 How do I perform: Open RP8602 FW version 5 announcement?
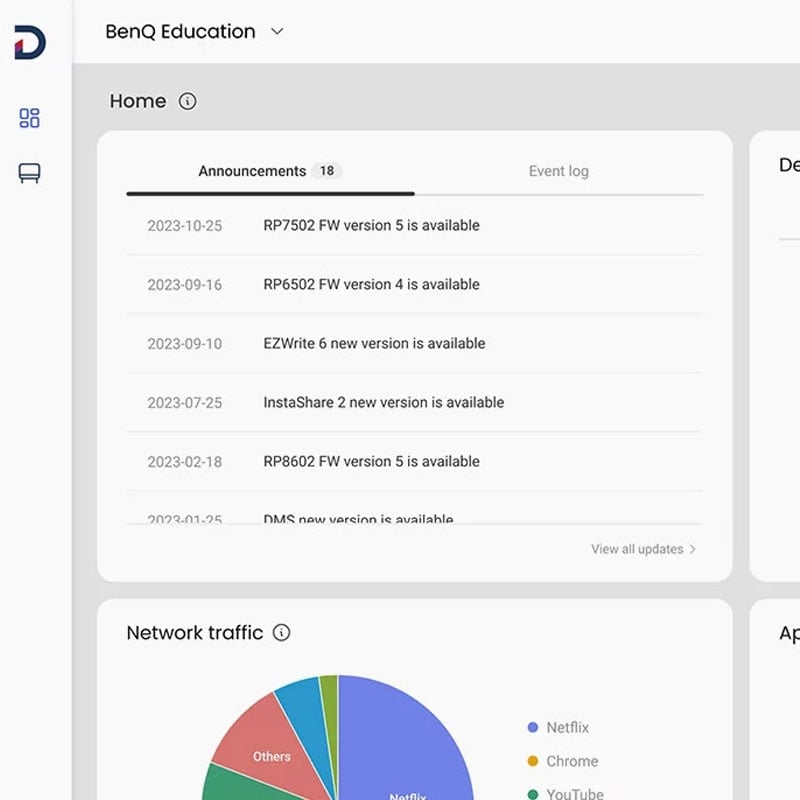371,462
